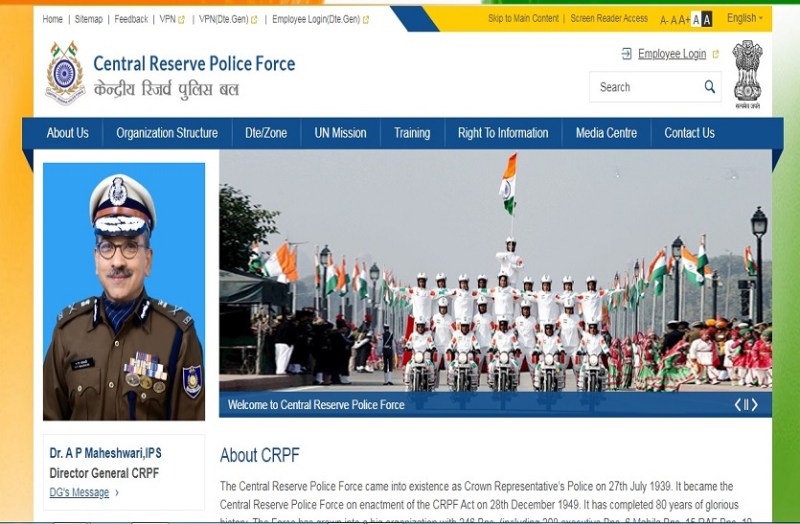This screenshot has width=800, height=524.
Task: Click the VPN link
Action: (x=167, y=19)
